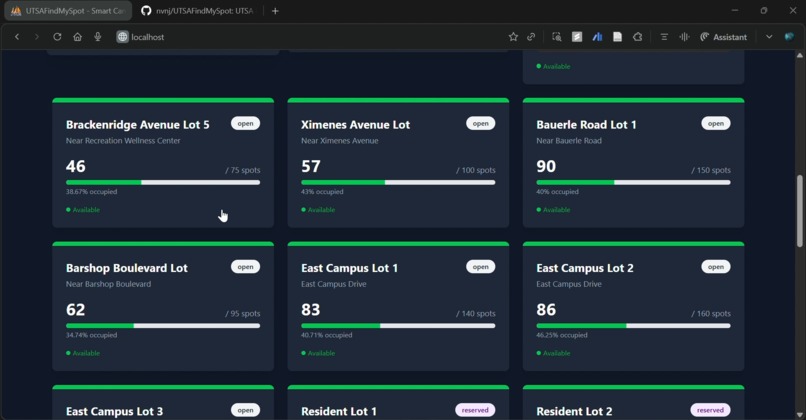
Task: Click open badge on East Campus Lot 1
Action: [481, 267]
